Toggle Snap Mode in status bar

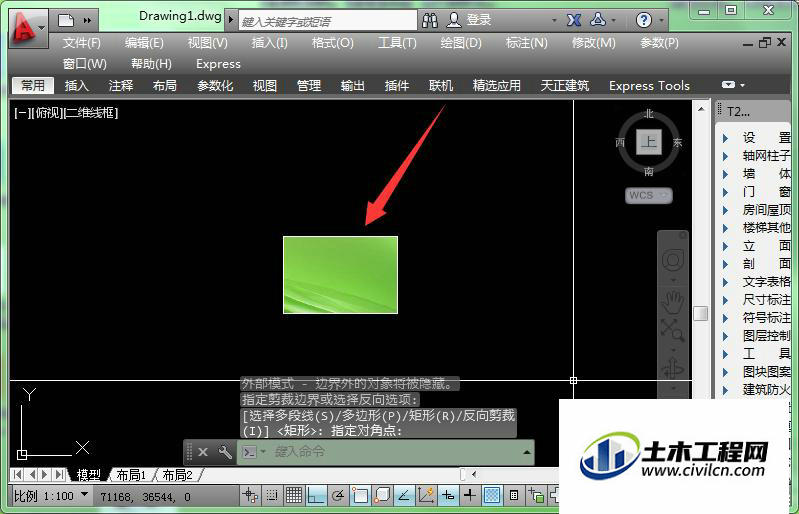tap(272, 495)
